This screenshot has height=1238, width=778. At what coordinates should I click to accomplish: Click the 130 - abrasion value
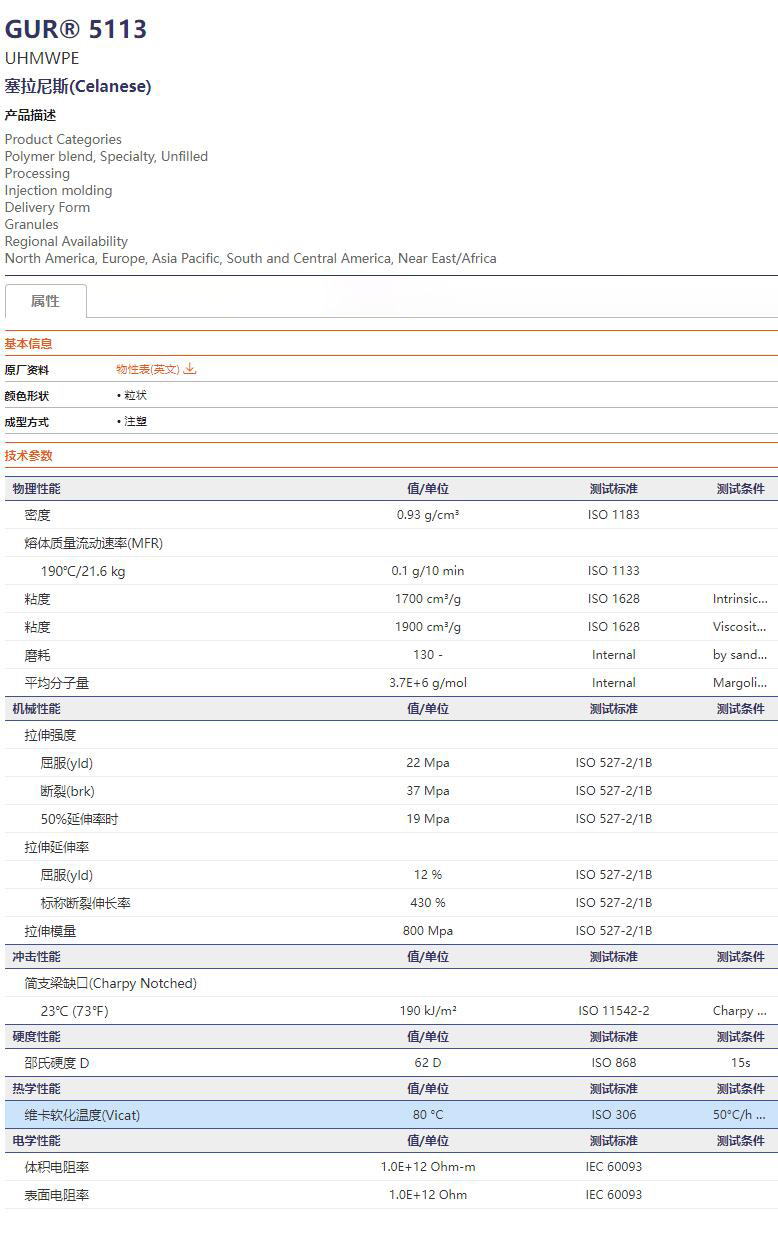point(428,655)
